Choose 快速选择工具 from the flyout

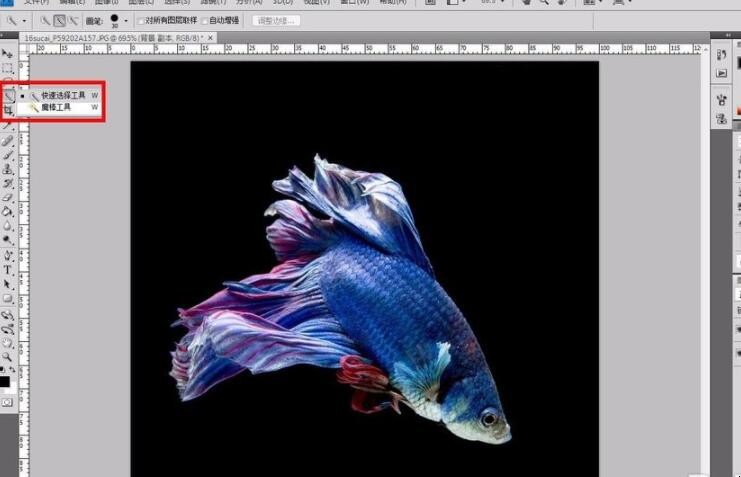pyautogui.click(x=60, y=95)
